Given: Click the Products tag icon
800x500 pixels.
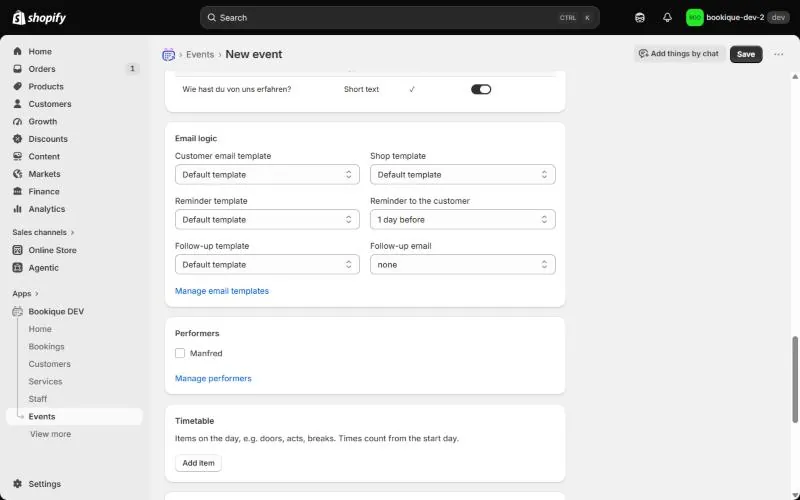Looking at the screenshot, I should pos(18,86).
